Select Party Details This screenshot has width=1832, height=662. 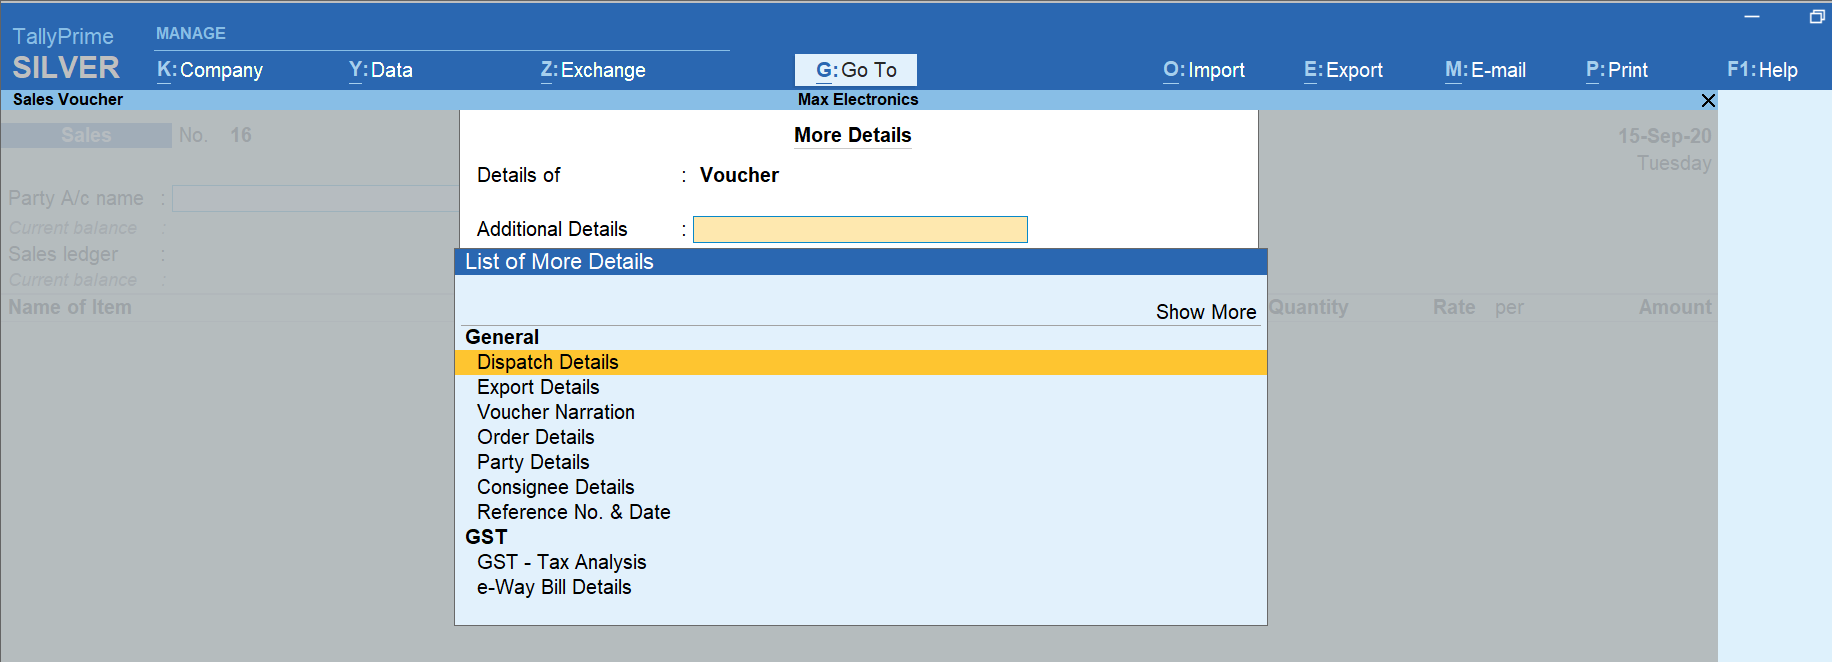[861, 462]
